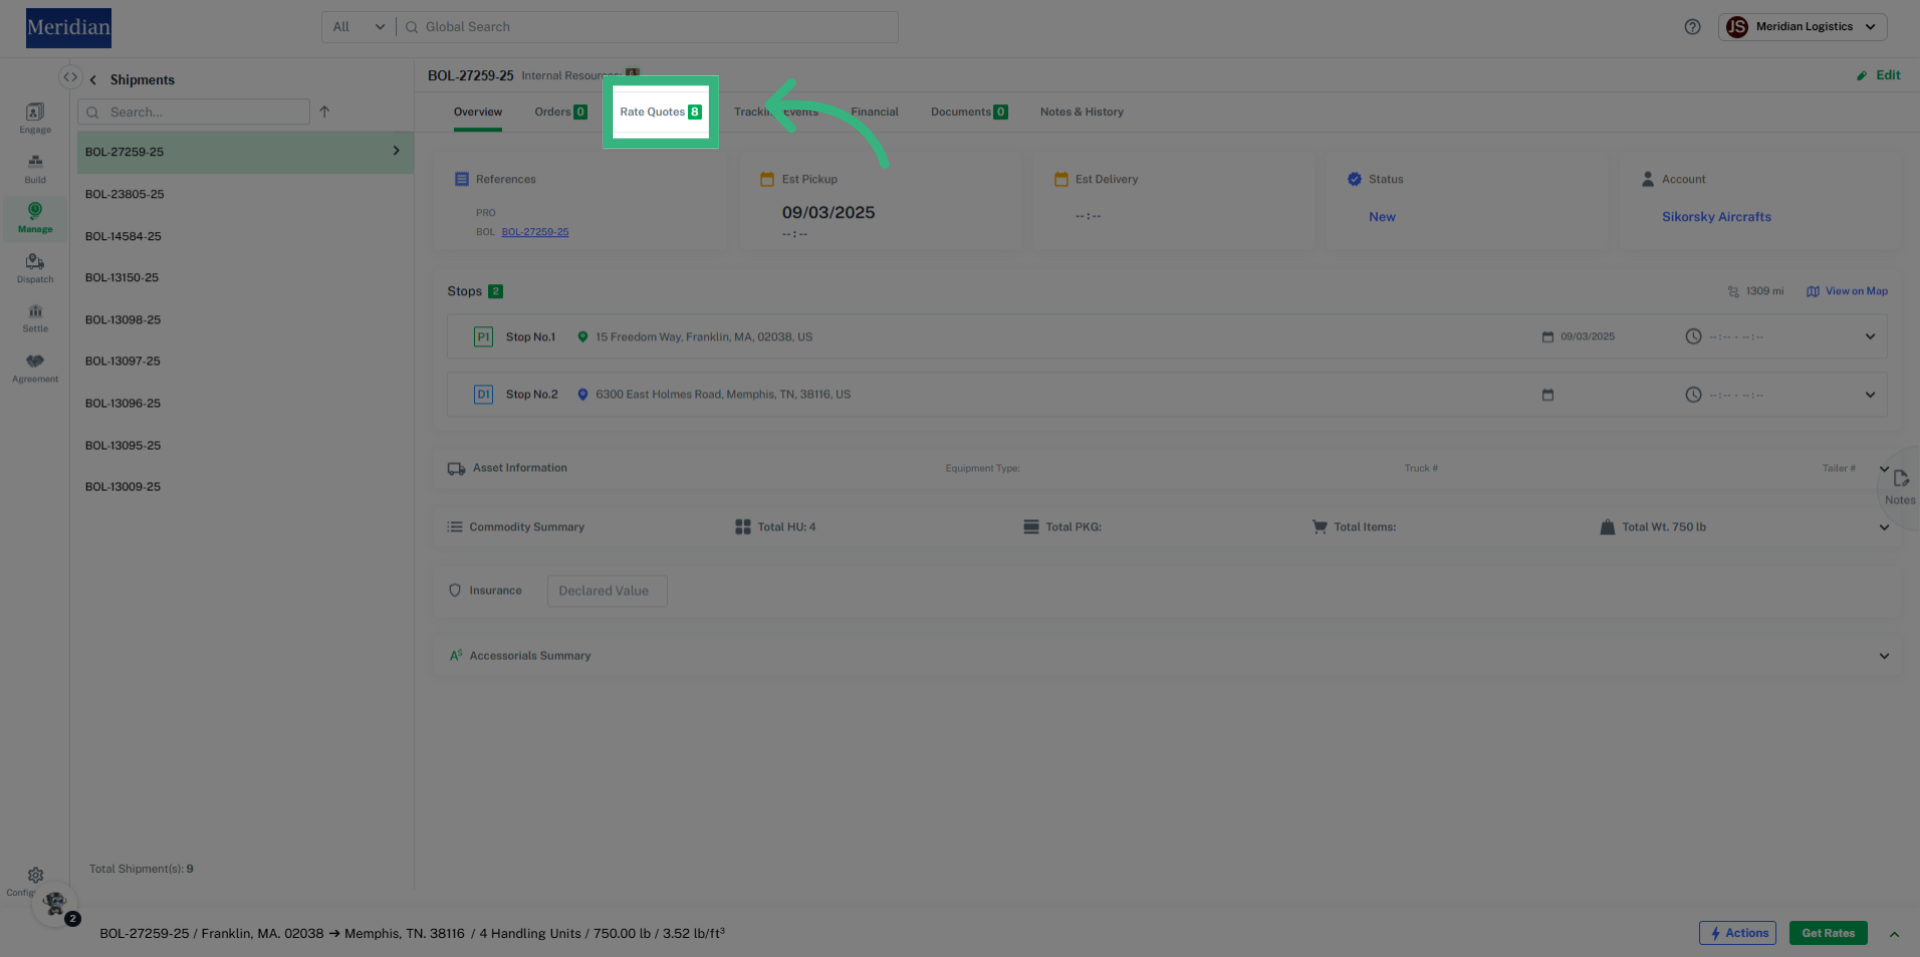Open the View on Map link
This screenshot has width=1920, height=957.
tap(1847, 292)
